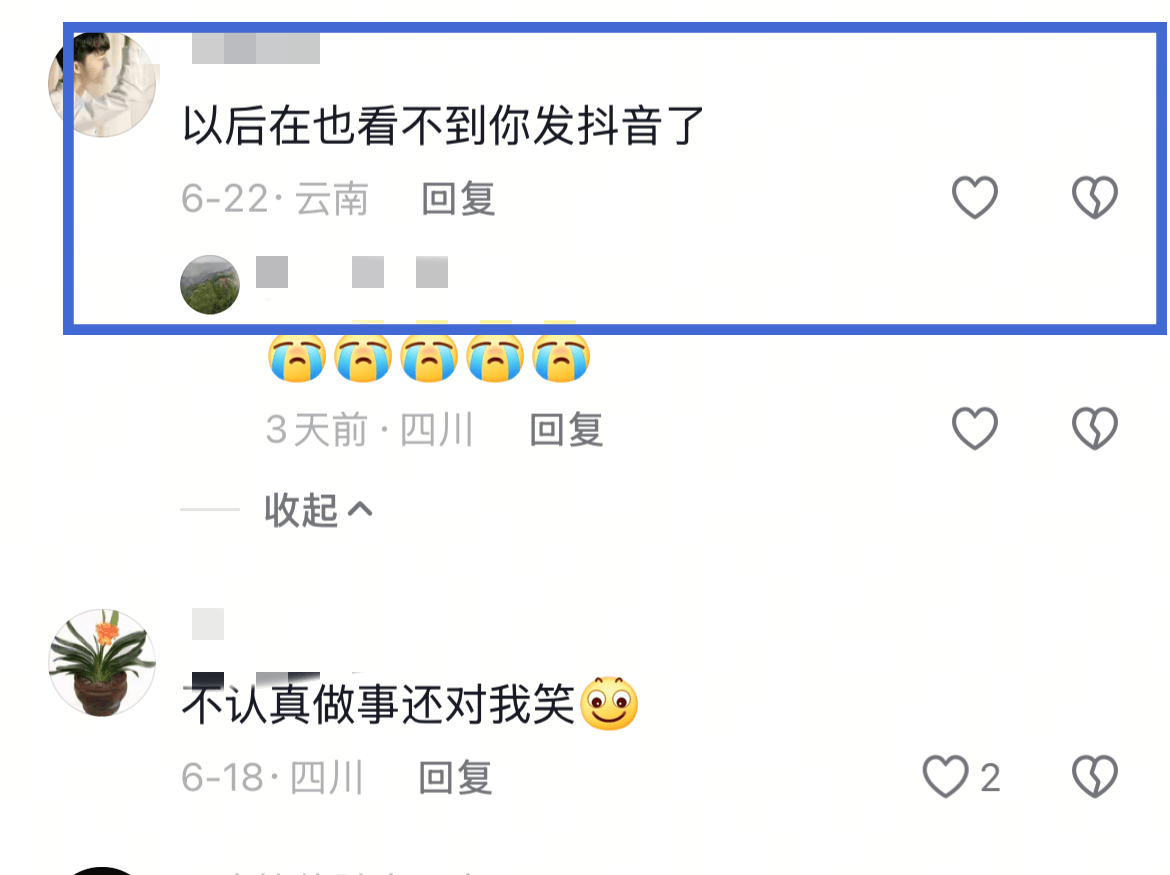Open the potted flower avatar profile
This screenshot has height=875, width=1170.
pyautogui.click(x=102, y=663)
